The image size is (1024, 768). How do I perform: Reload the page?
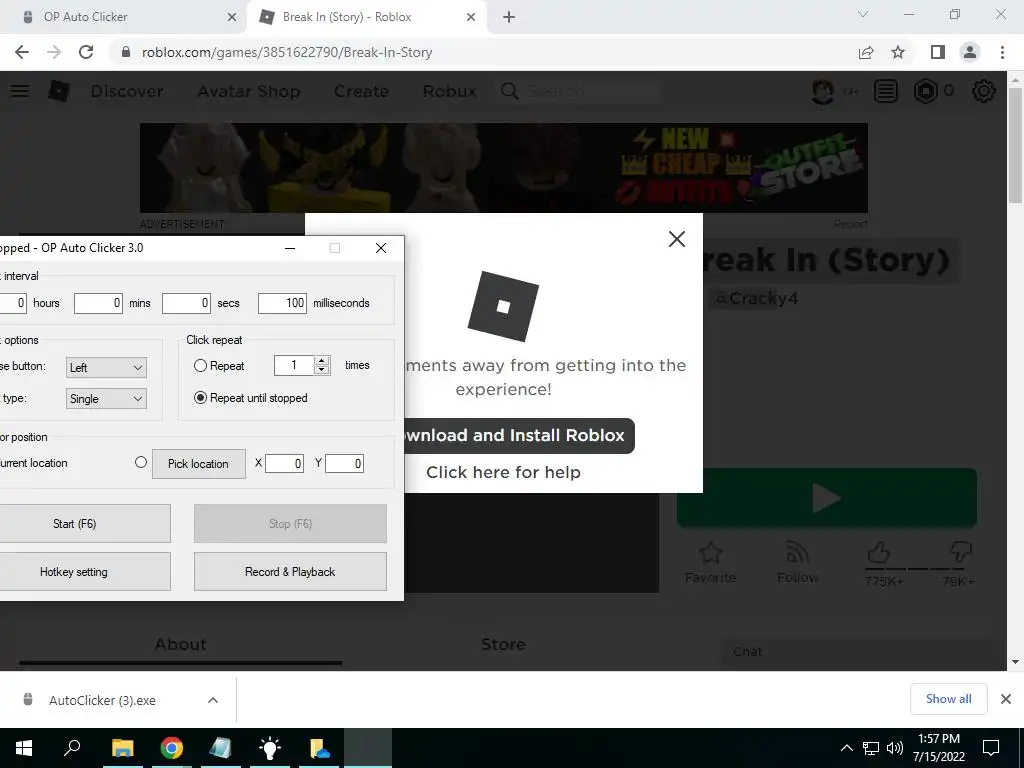pyautogui.click(x=86, y=52)
